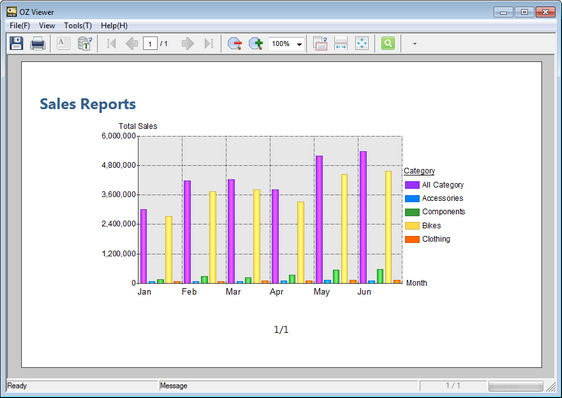Click the 3,600,000 axis value
The image size is (562, 398).
click(x=119, y=195)
